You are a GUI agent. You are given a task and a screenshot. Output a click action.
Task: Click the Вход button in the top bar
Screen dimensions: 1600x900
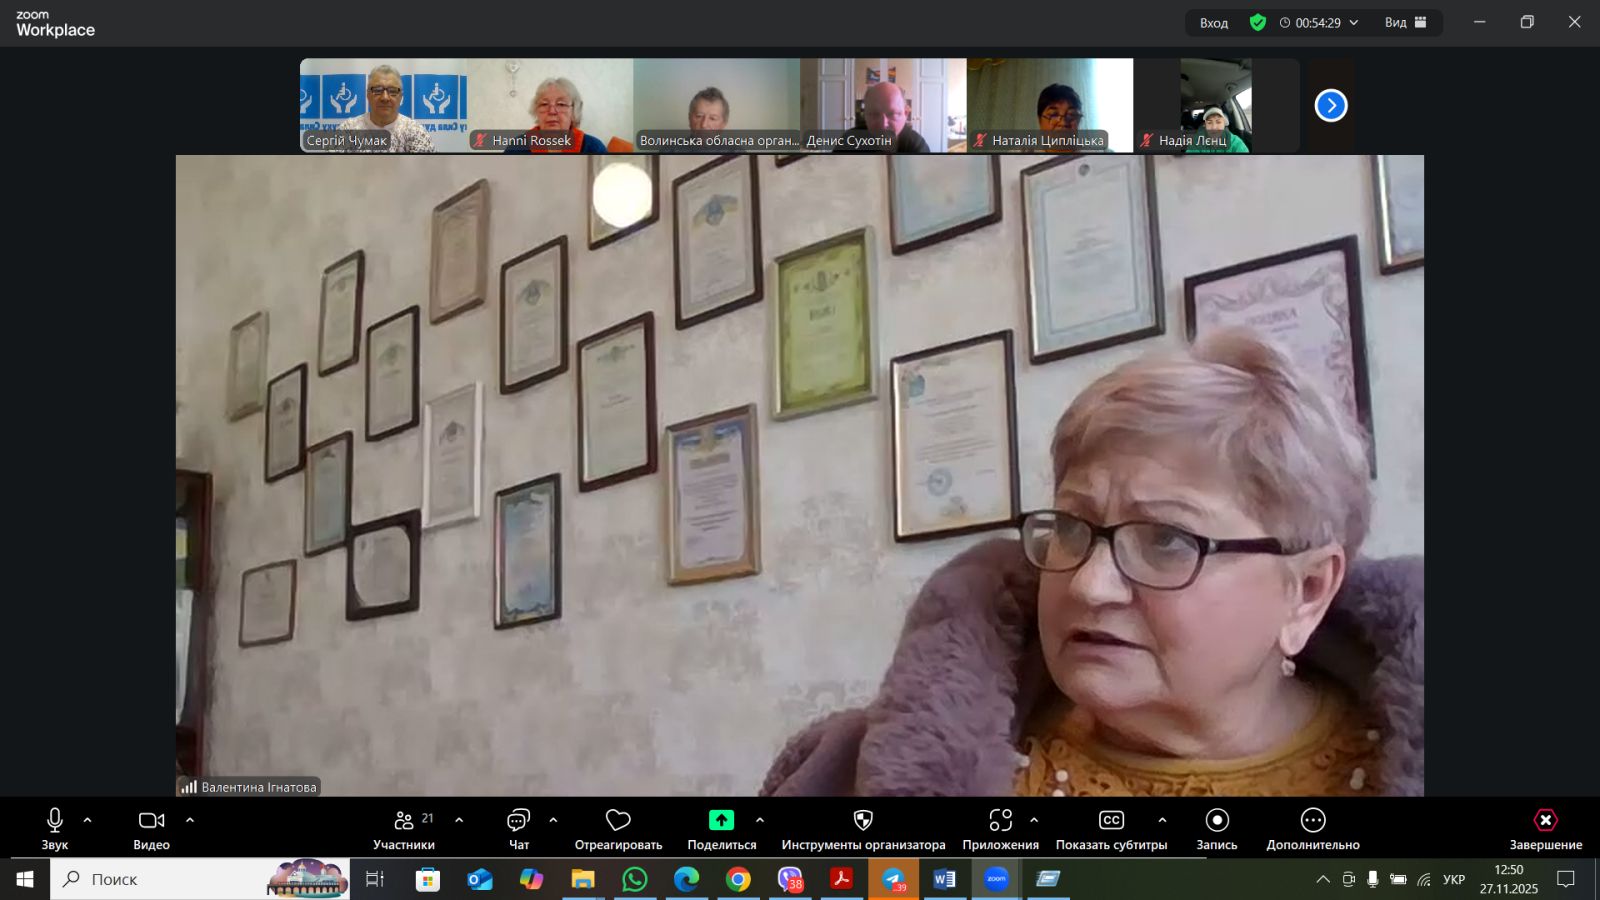pyautogui.click(x=1213, y=23)
